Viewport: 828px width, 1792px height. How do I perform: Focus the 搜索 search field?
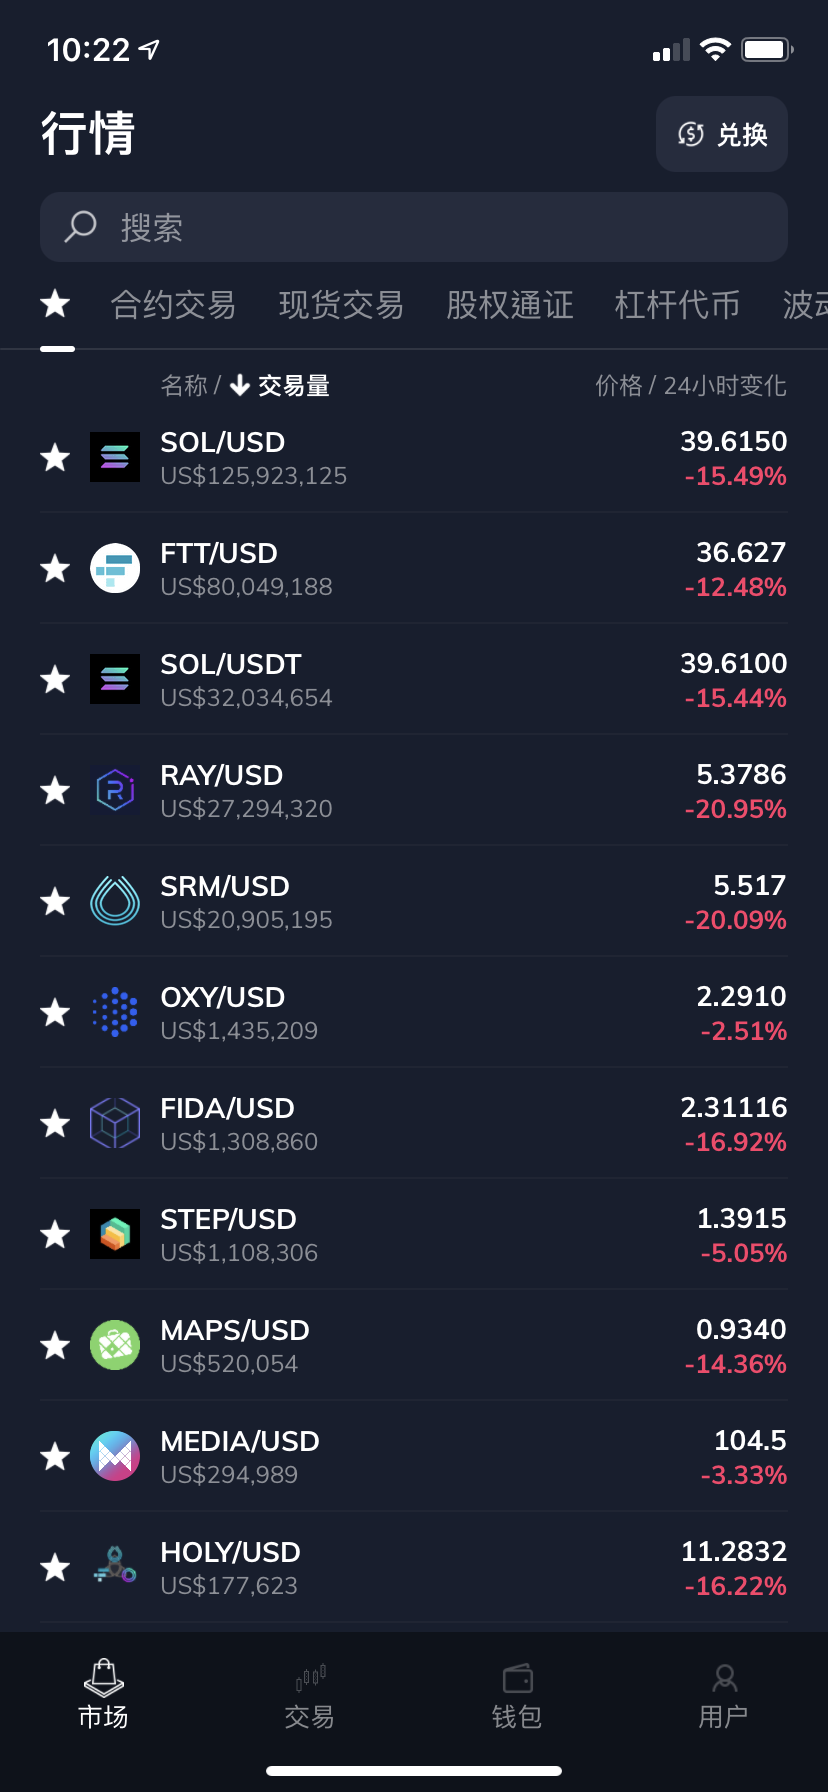click(414, 227)
